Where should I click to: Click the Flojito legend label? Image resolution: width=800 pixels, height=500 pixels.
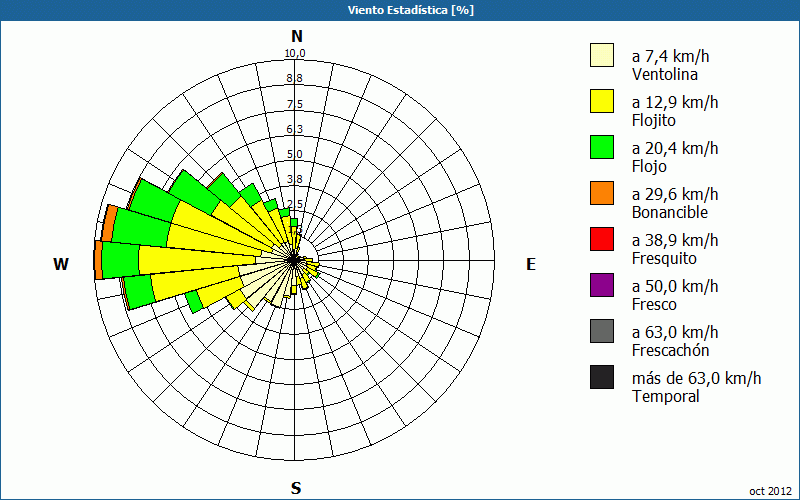654,120
